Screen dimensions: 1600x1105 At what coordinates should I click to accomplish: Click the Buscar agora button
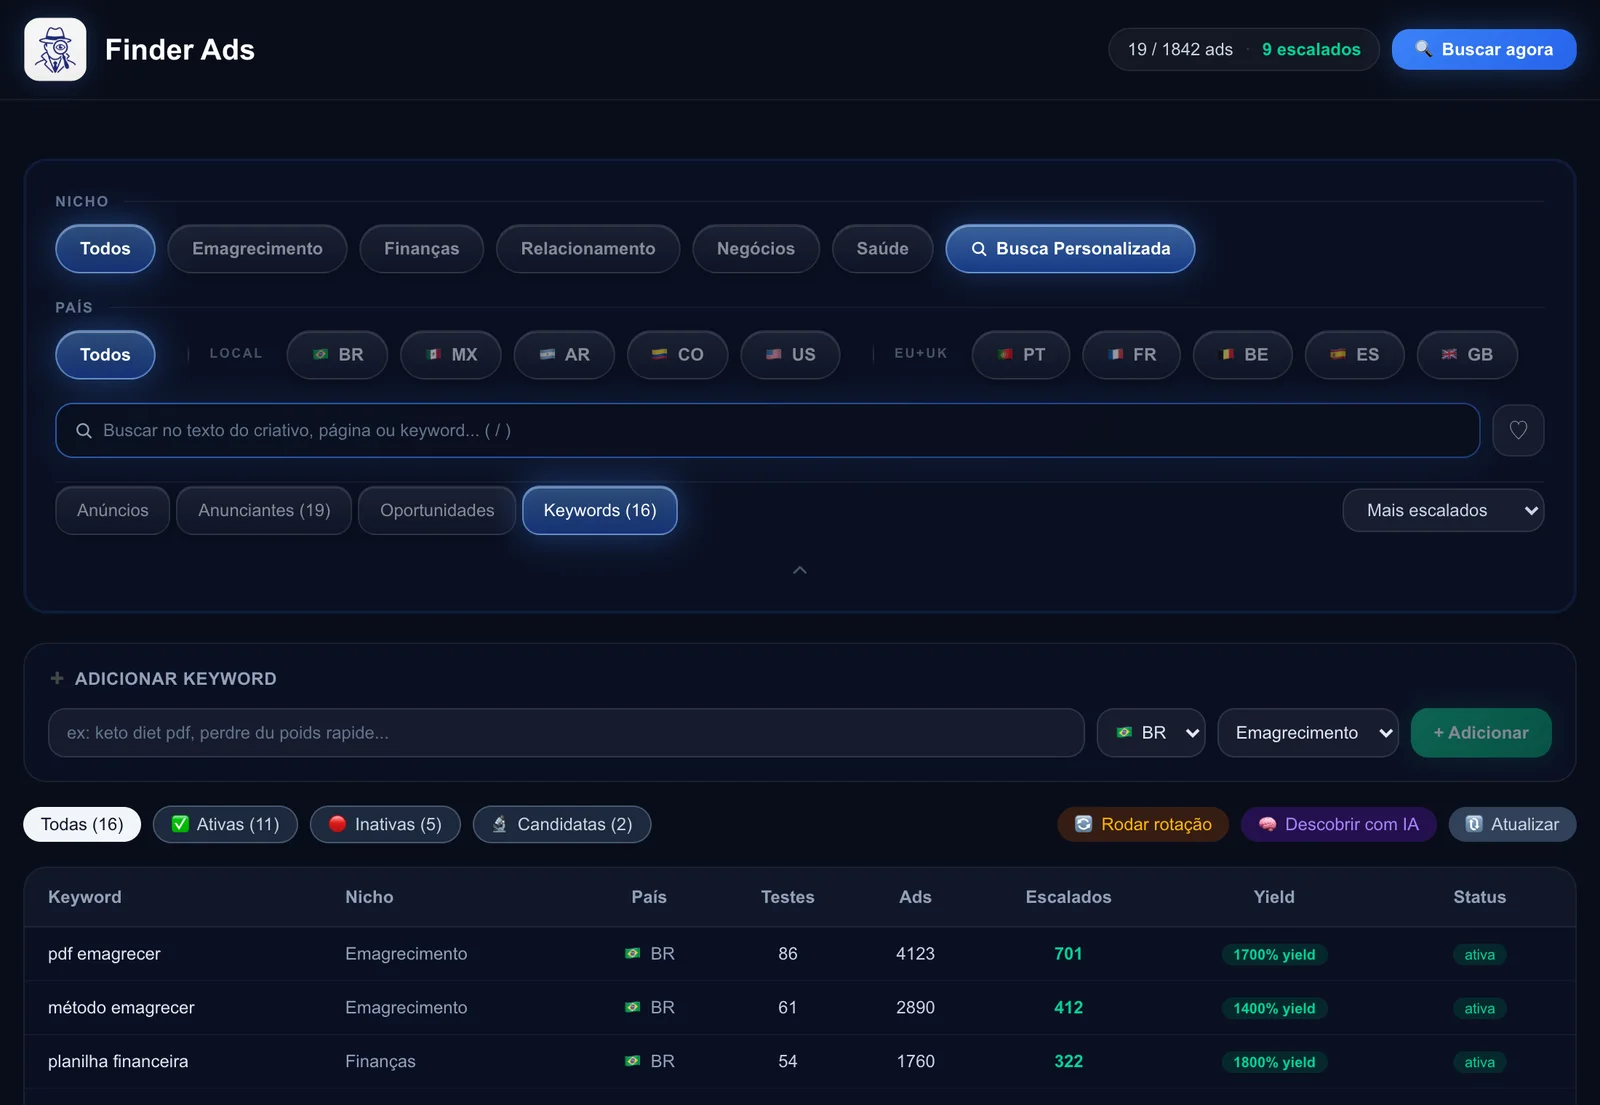[x=1484, y=50]
